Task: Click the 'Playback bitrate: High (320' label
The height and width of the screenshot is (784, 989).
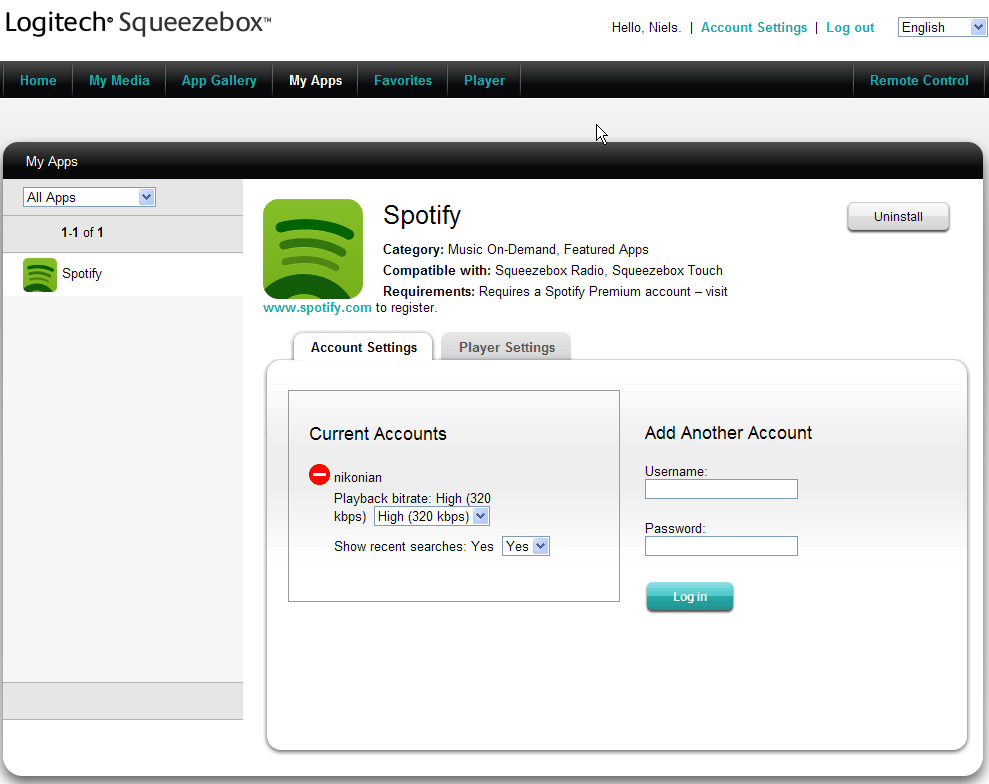Action: point(413,498)
